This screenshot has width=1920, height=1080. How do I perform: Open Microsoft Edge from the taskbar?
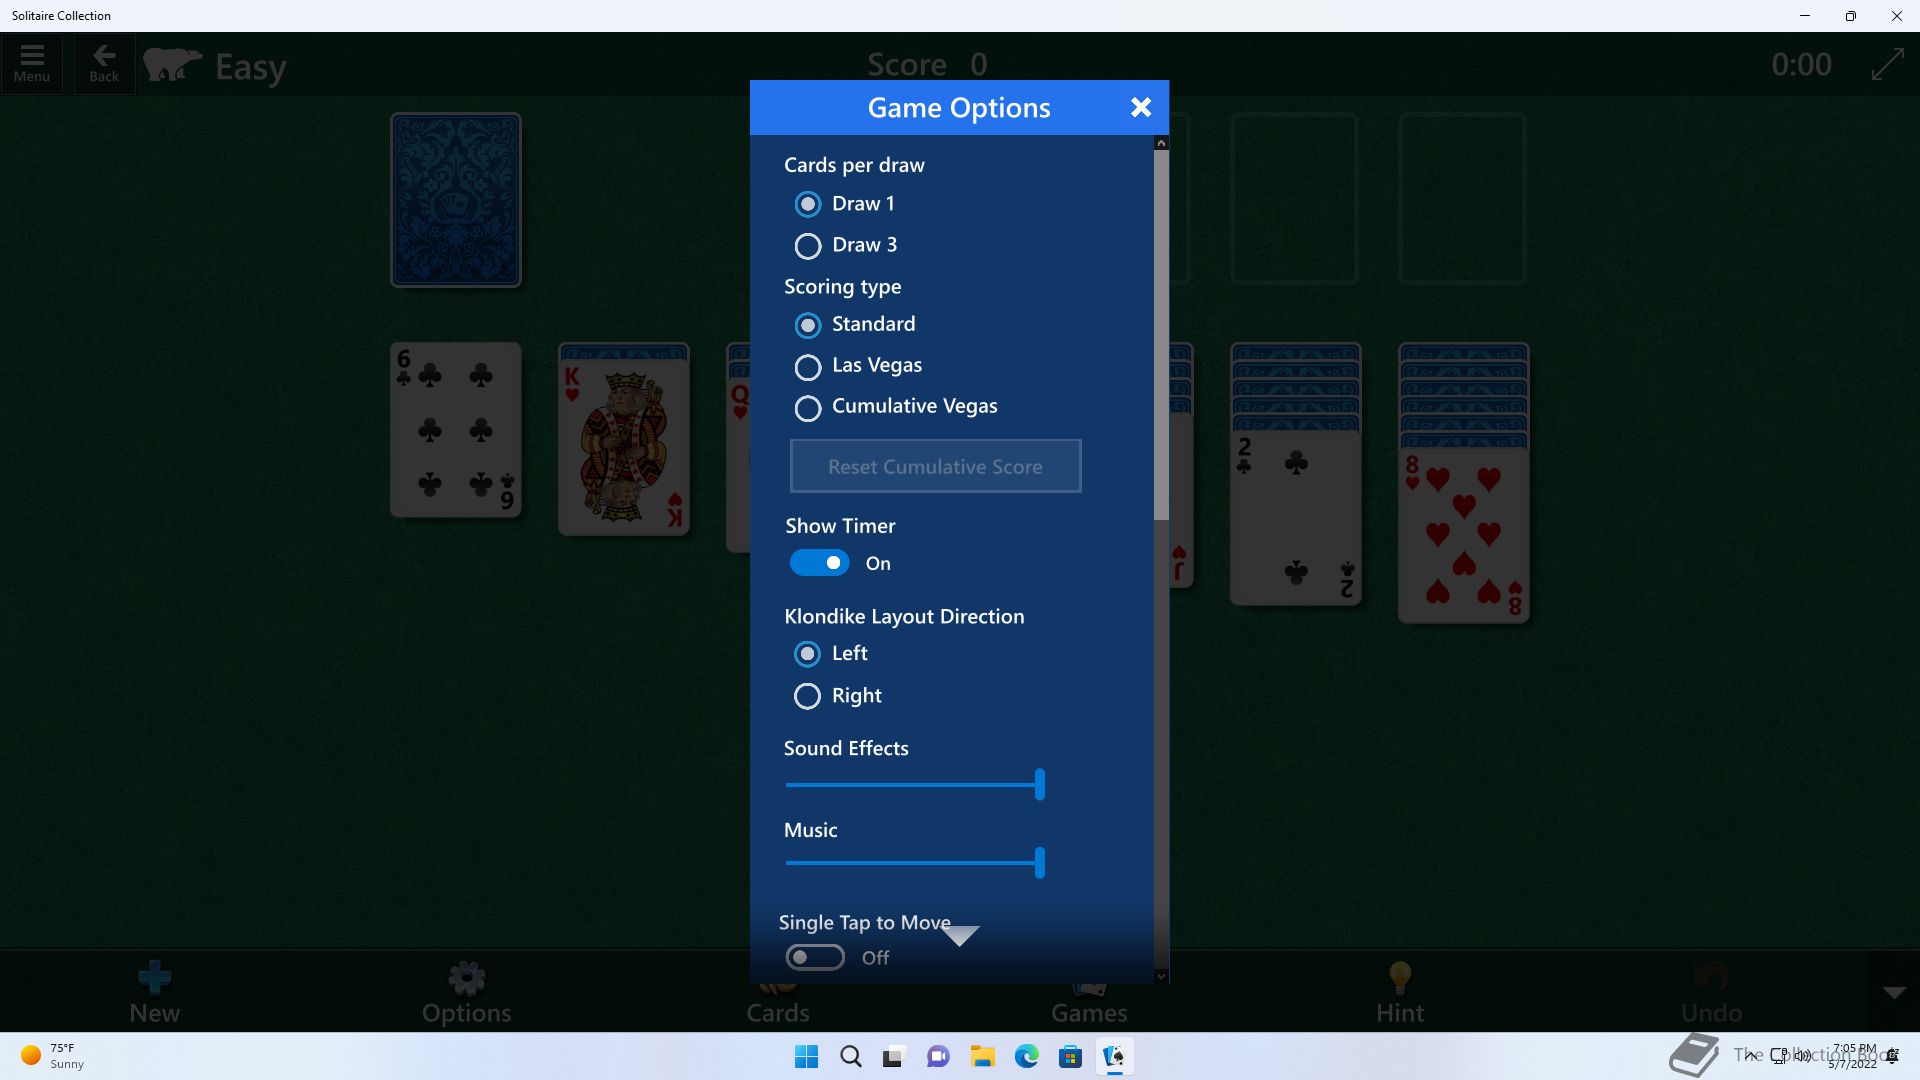pos(1026,1056)
